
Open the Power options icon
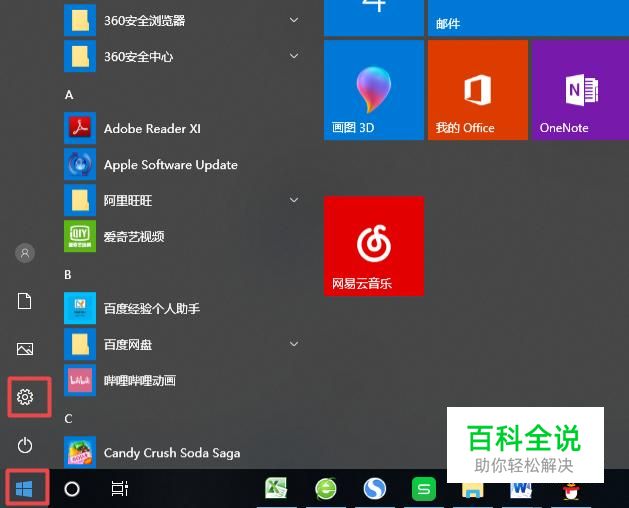25,445
